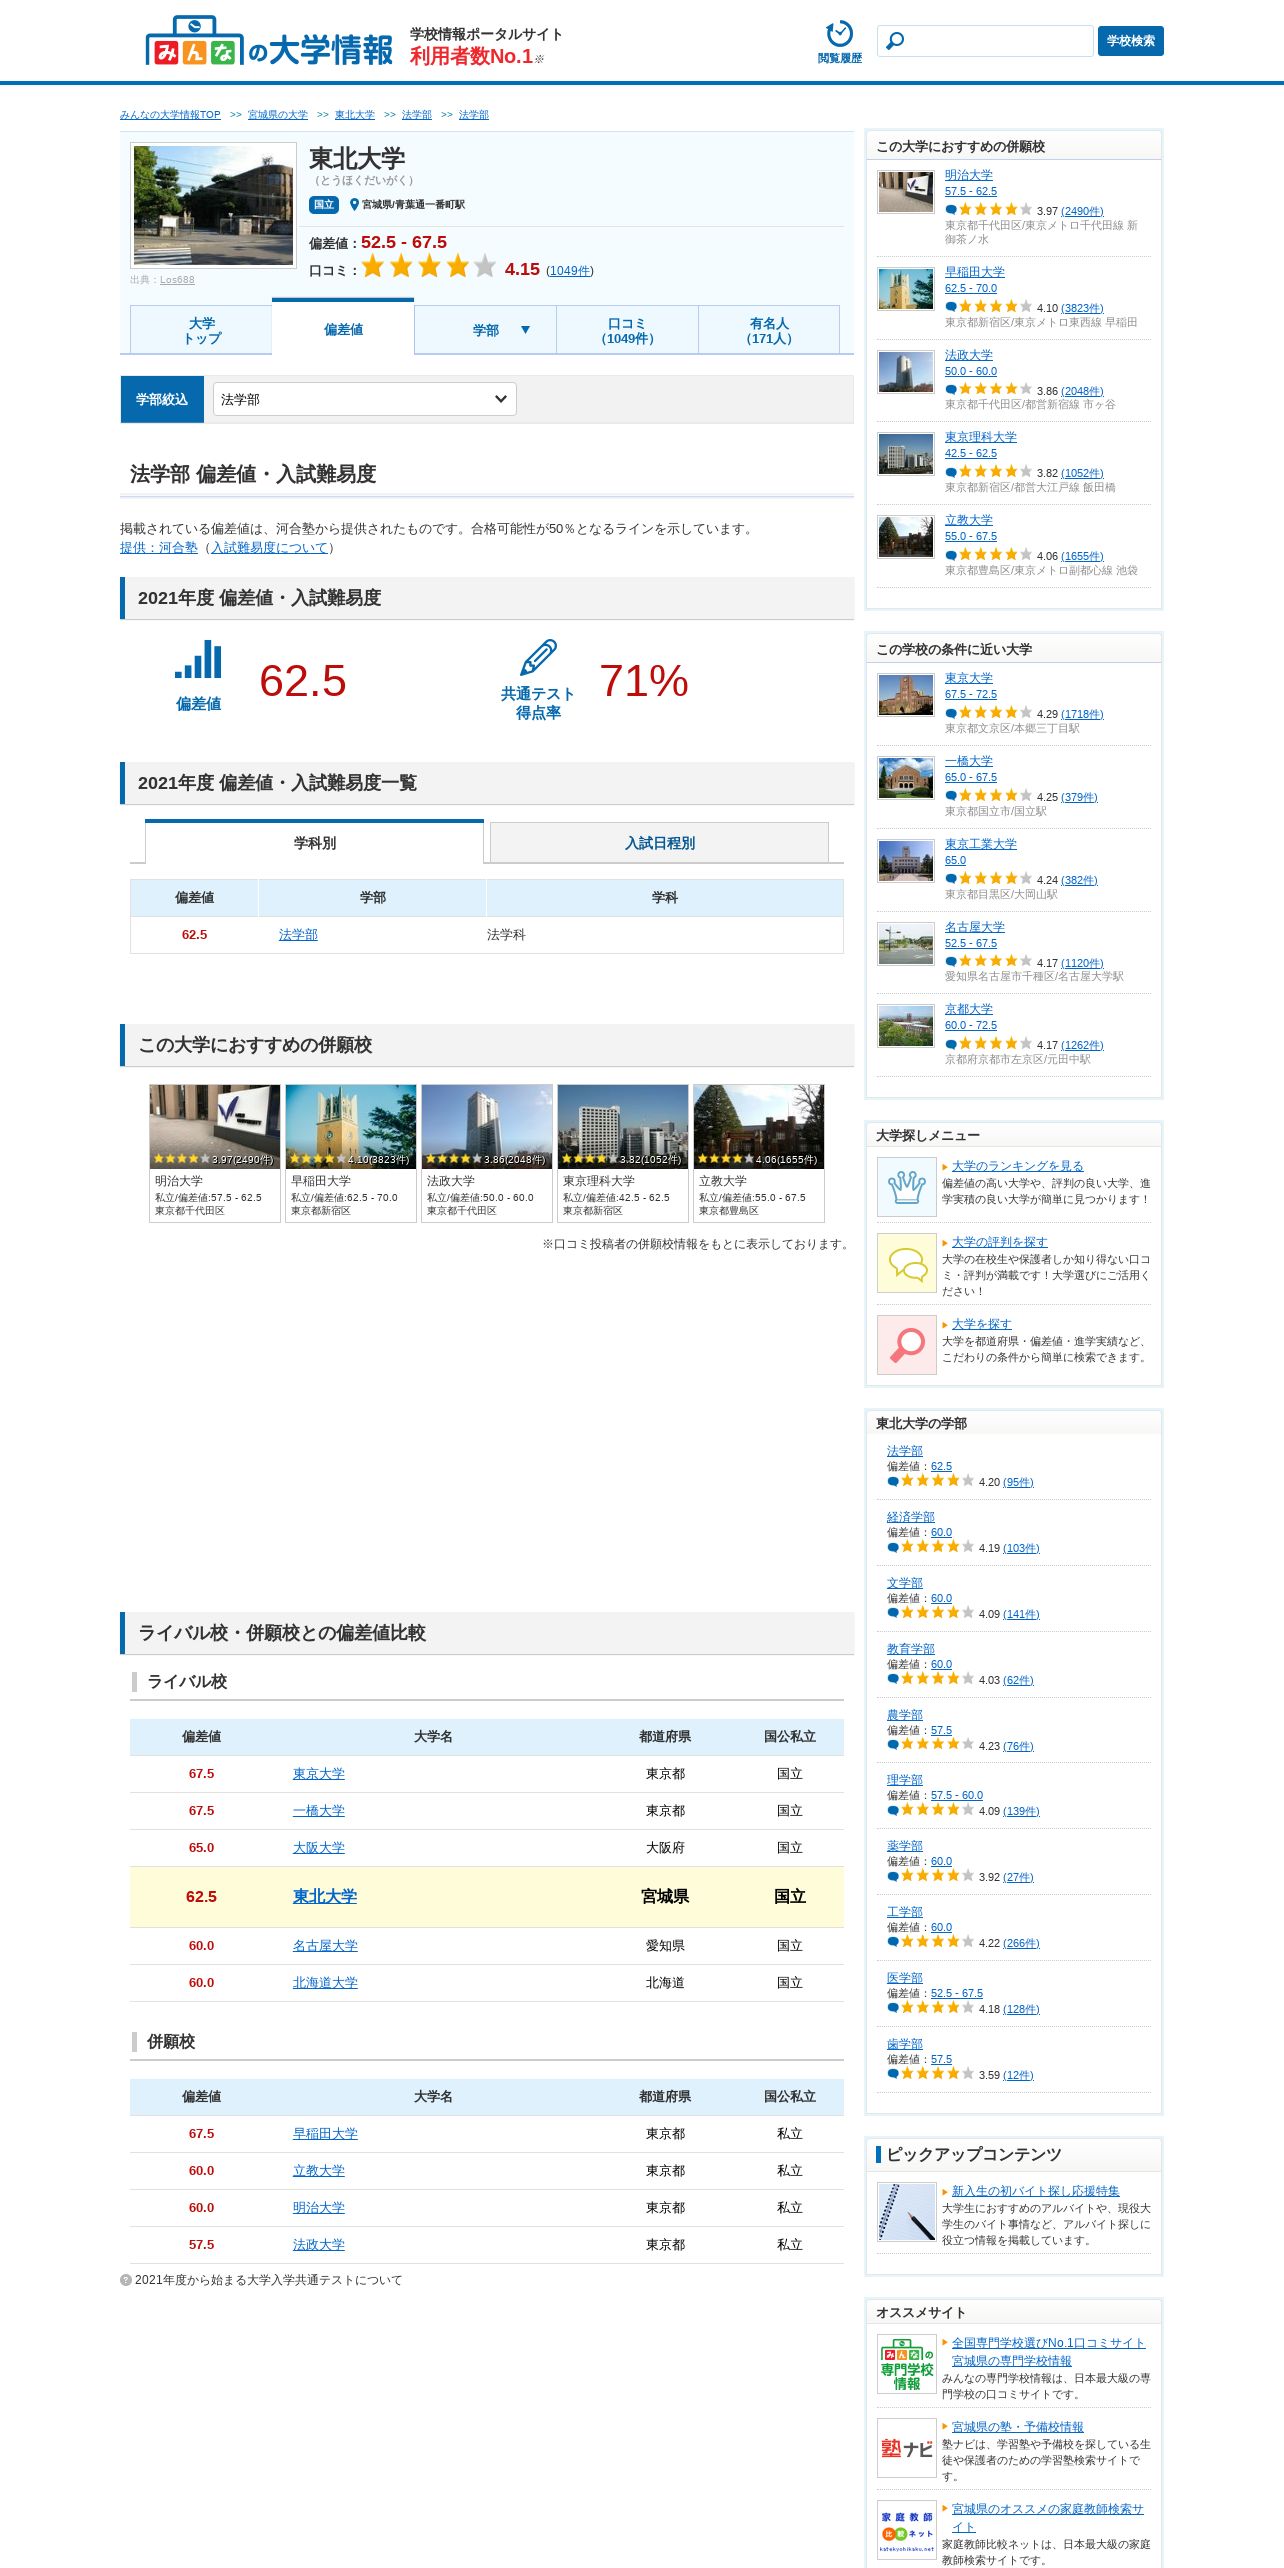Open 医学部 link in sidebar faculty list

click(x=905, y=1978)
